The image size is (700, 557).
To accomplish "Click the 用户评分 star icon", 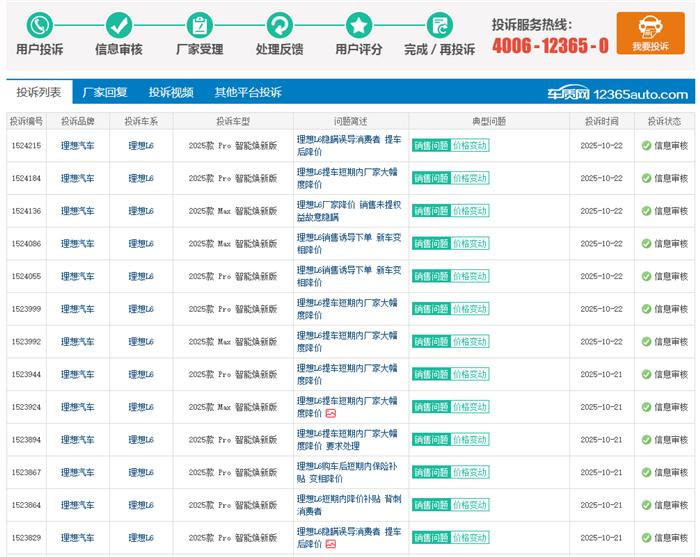I will (358, 25).
